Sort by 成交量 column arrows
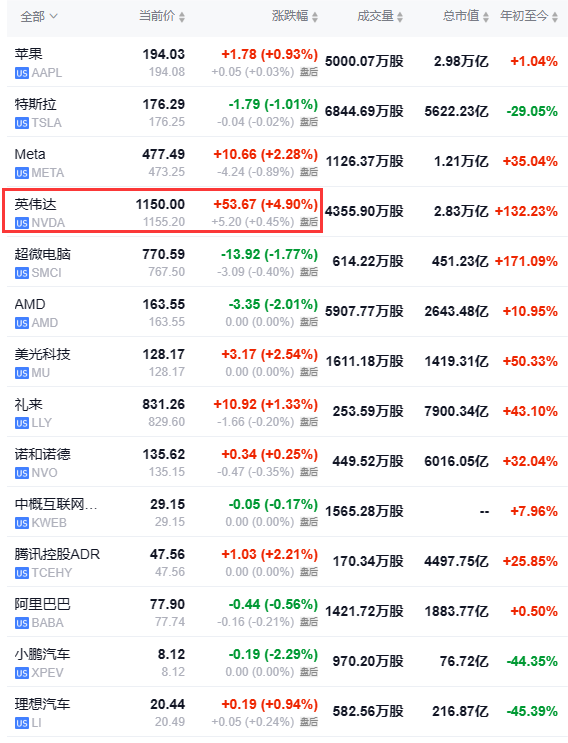This screenshot has width=568, height=743. 400,17
